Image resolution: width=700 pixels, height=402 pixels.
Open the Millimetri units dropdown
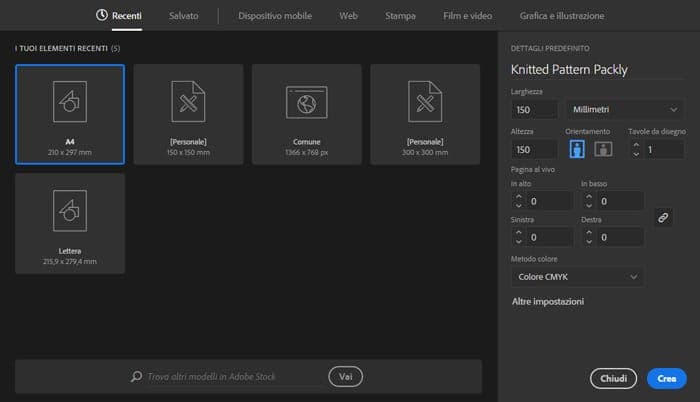pyautogui.click(x=623, y=108)
